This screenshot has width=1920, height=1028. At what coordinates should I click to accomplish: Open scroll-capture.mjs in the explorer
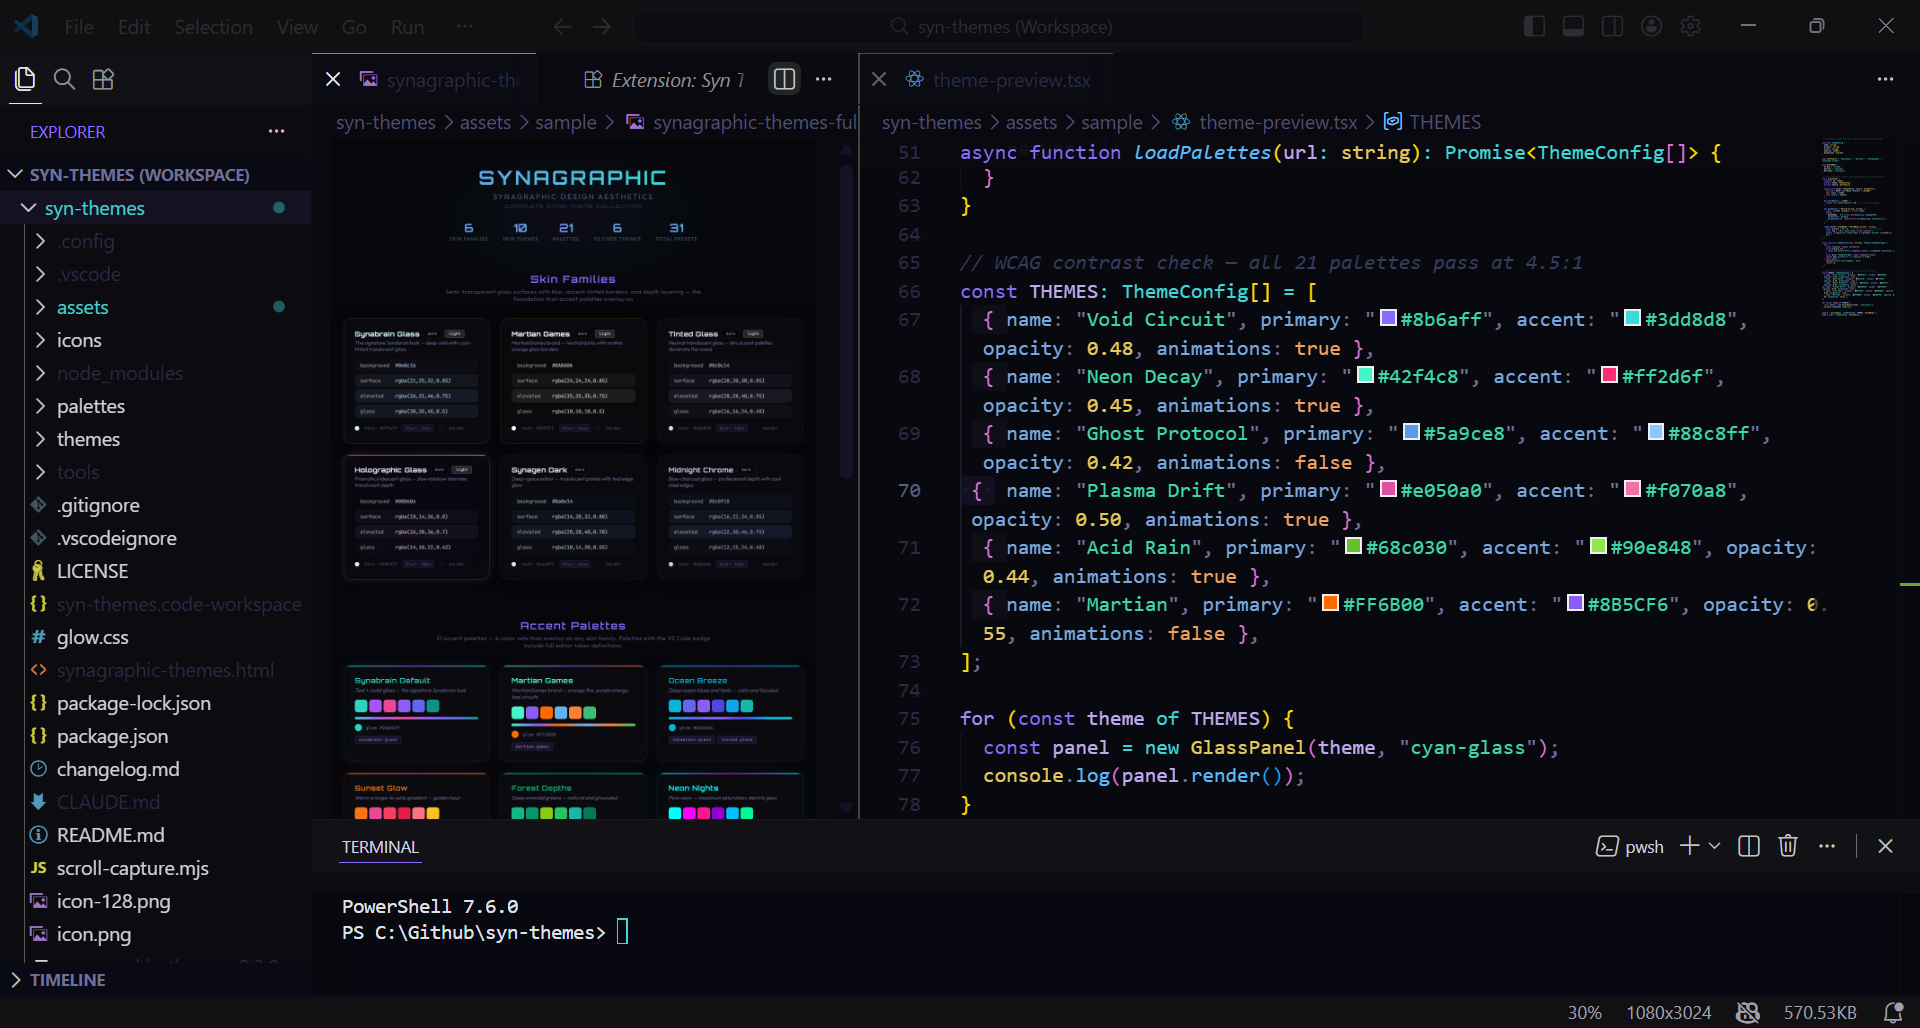[132, 867]
